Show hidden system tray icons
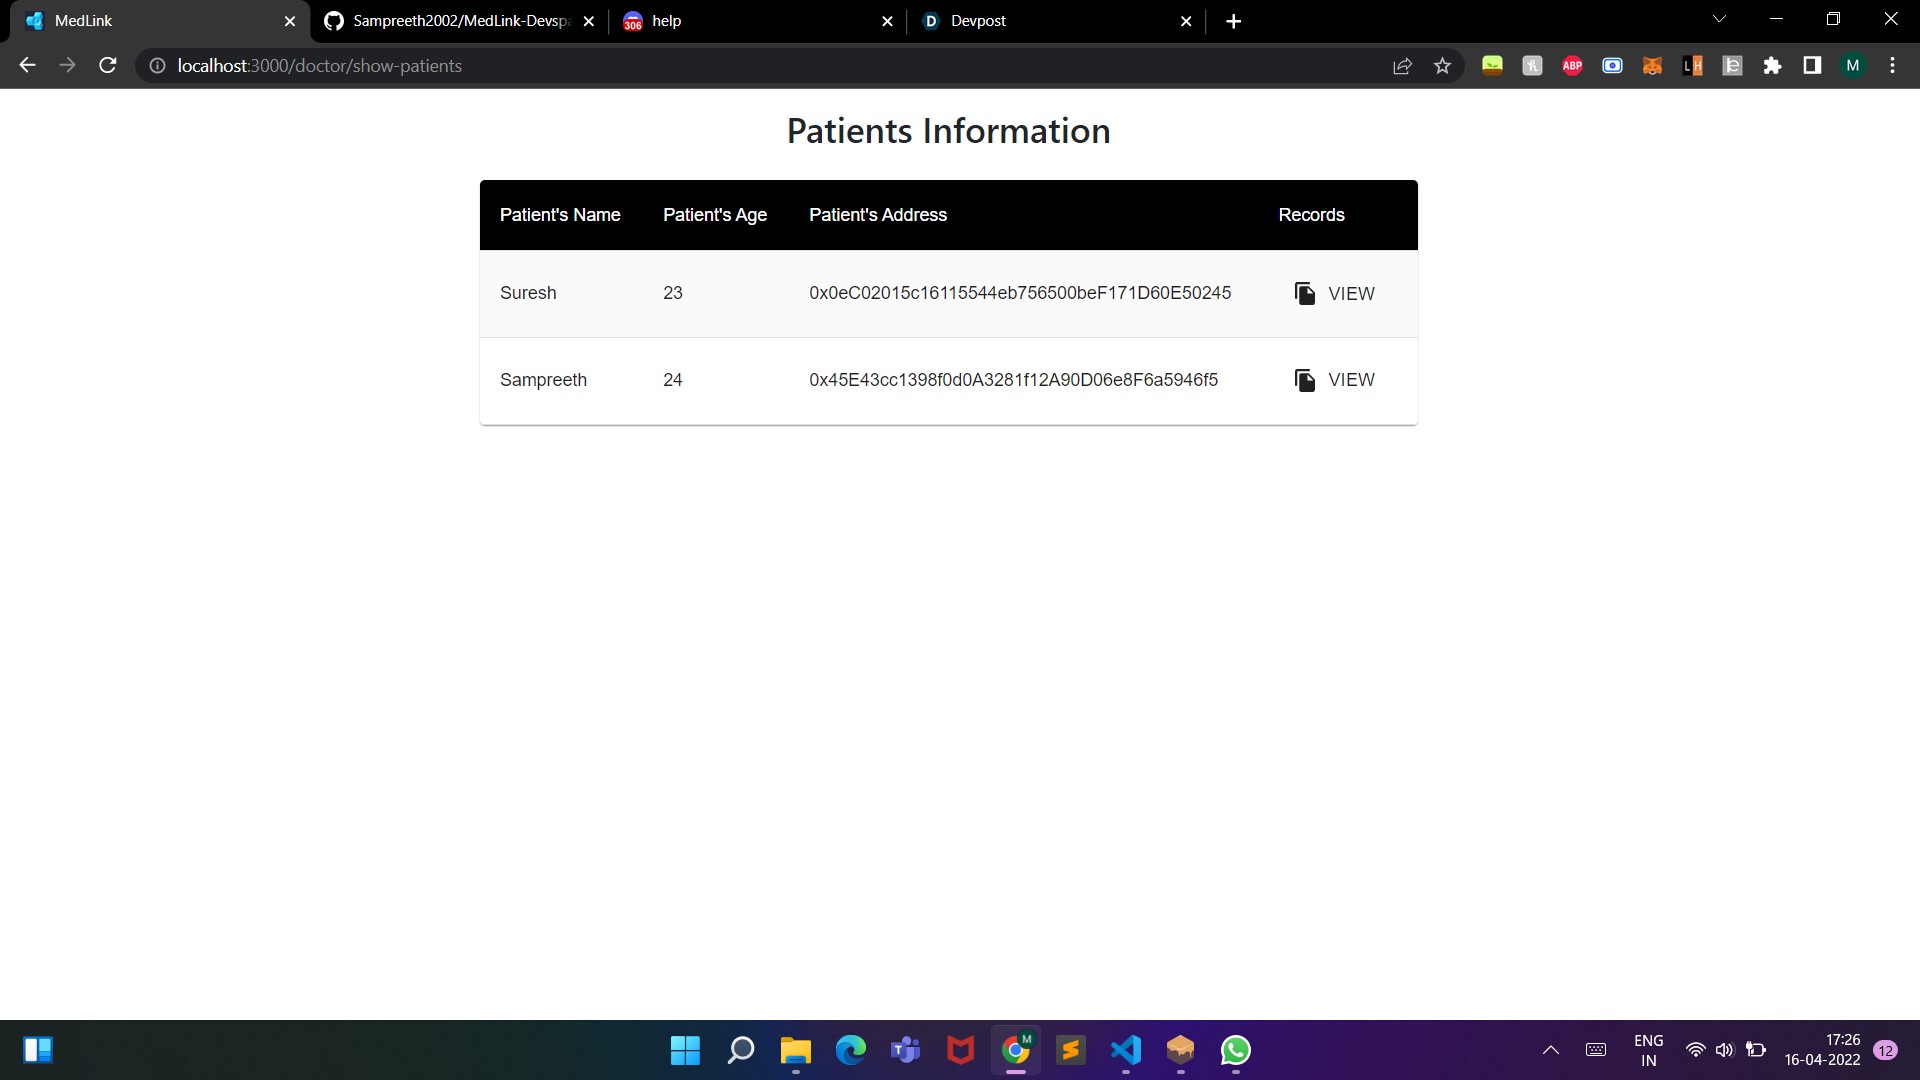The width and height of the screenshot is (1920, 1080). pyautogui.click(x=1551, y=1050)
